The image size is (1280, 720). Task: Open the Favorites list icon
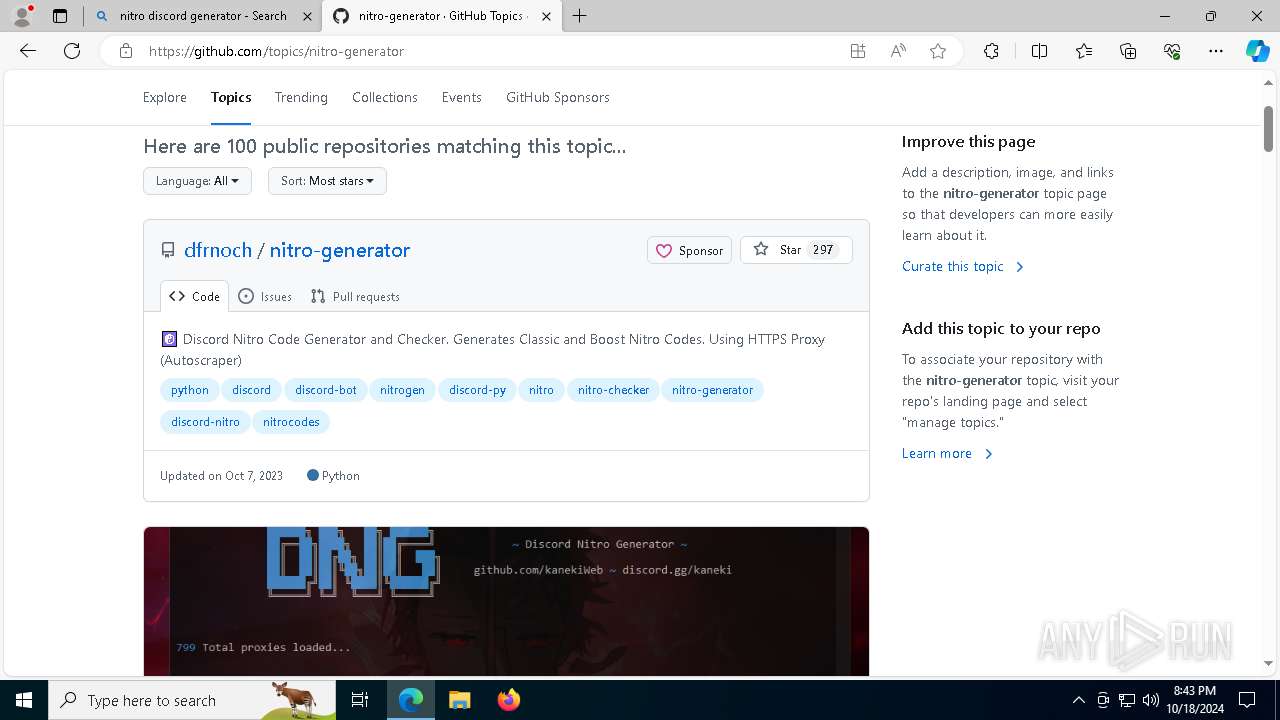[1084, 51]
